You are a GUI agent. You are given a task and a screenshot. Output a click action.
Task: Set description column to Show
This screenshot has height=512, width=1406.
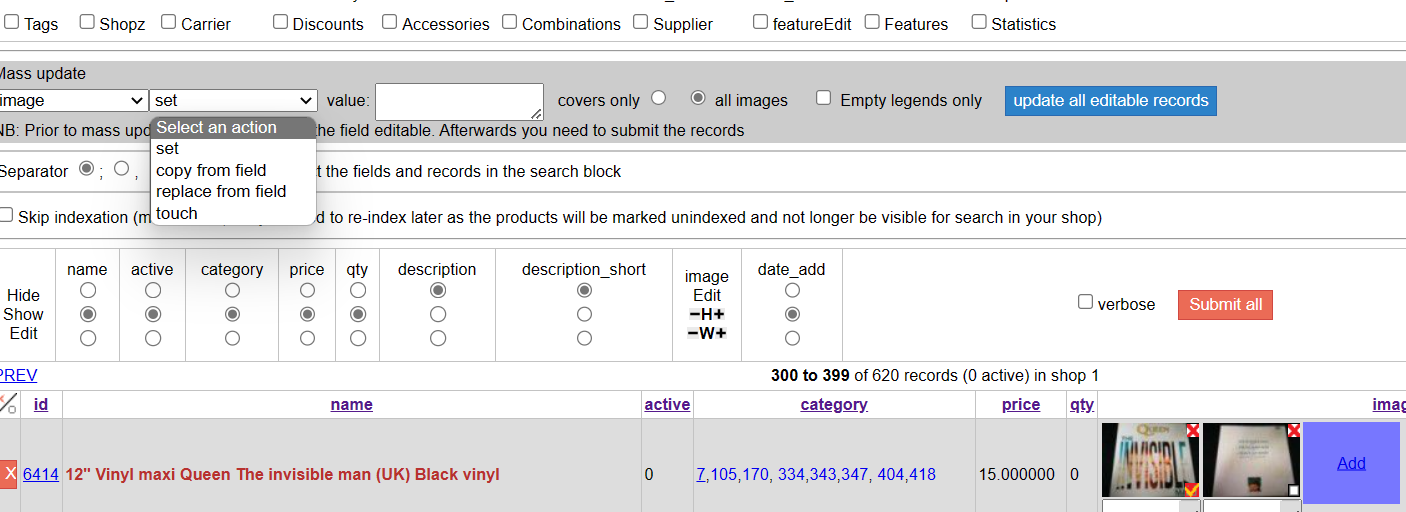click(x=437, y=314)
